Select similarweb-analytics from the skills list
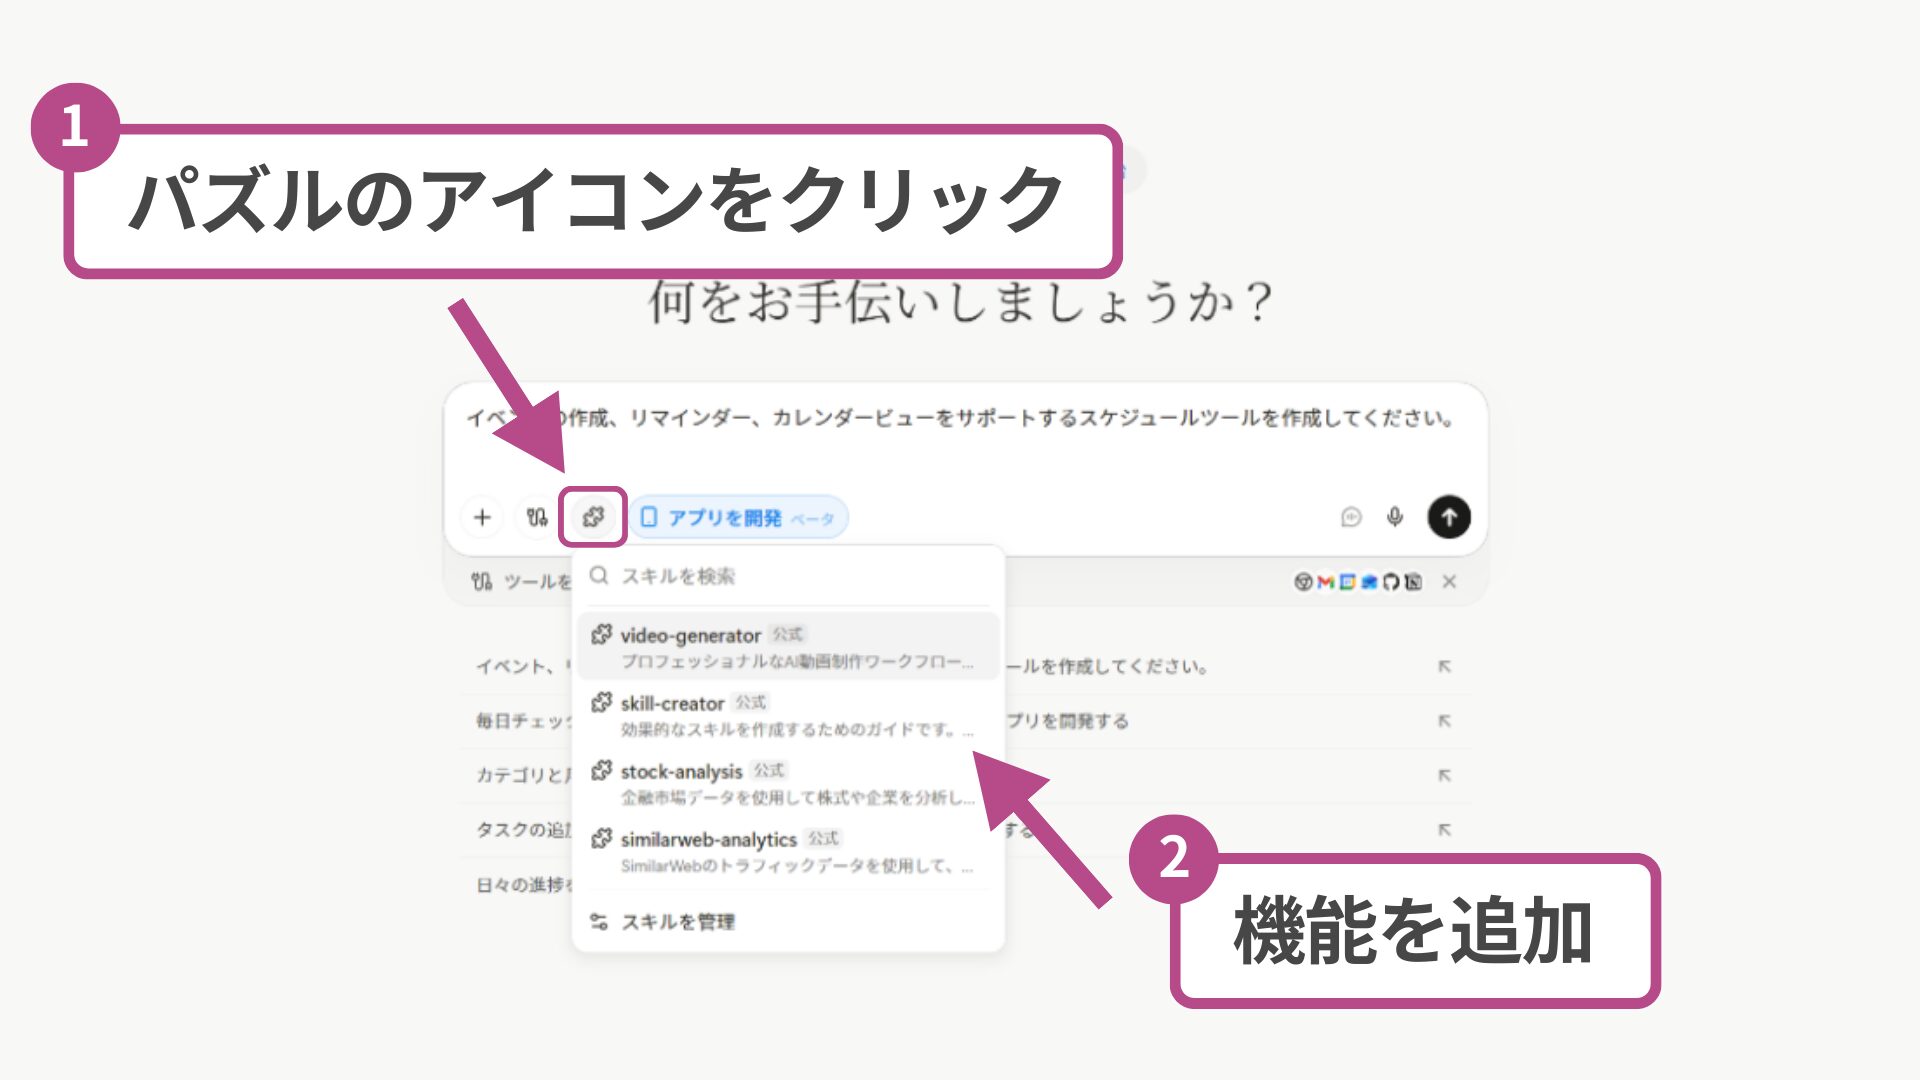This screenshot has width=1920, height=1080. point(790,850)
